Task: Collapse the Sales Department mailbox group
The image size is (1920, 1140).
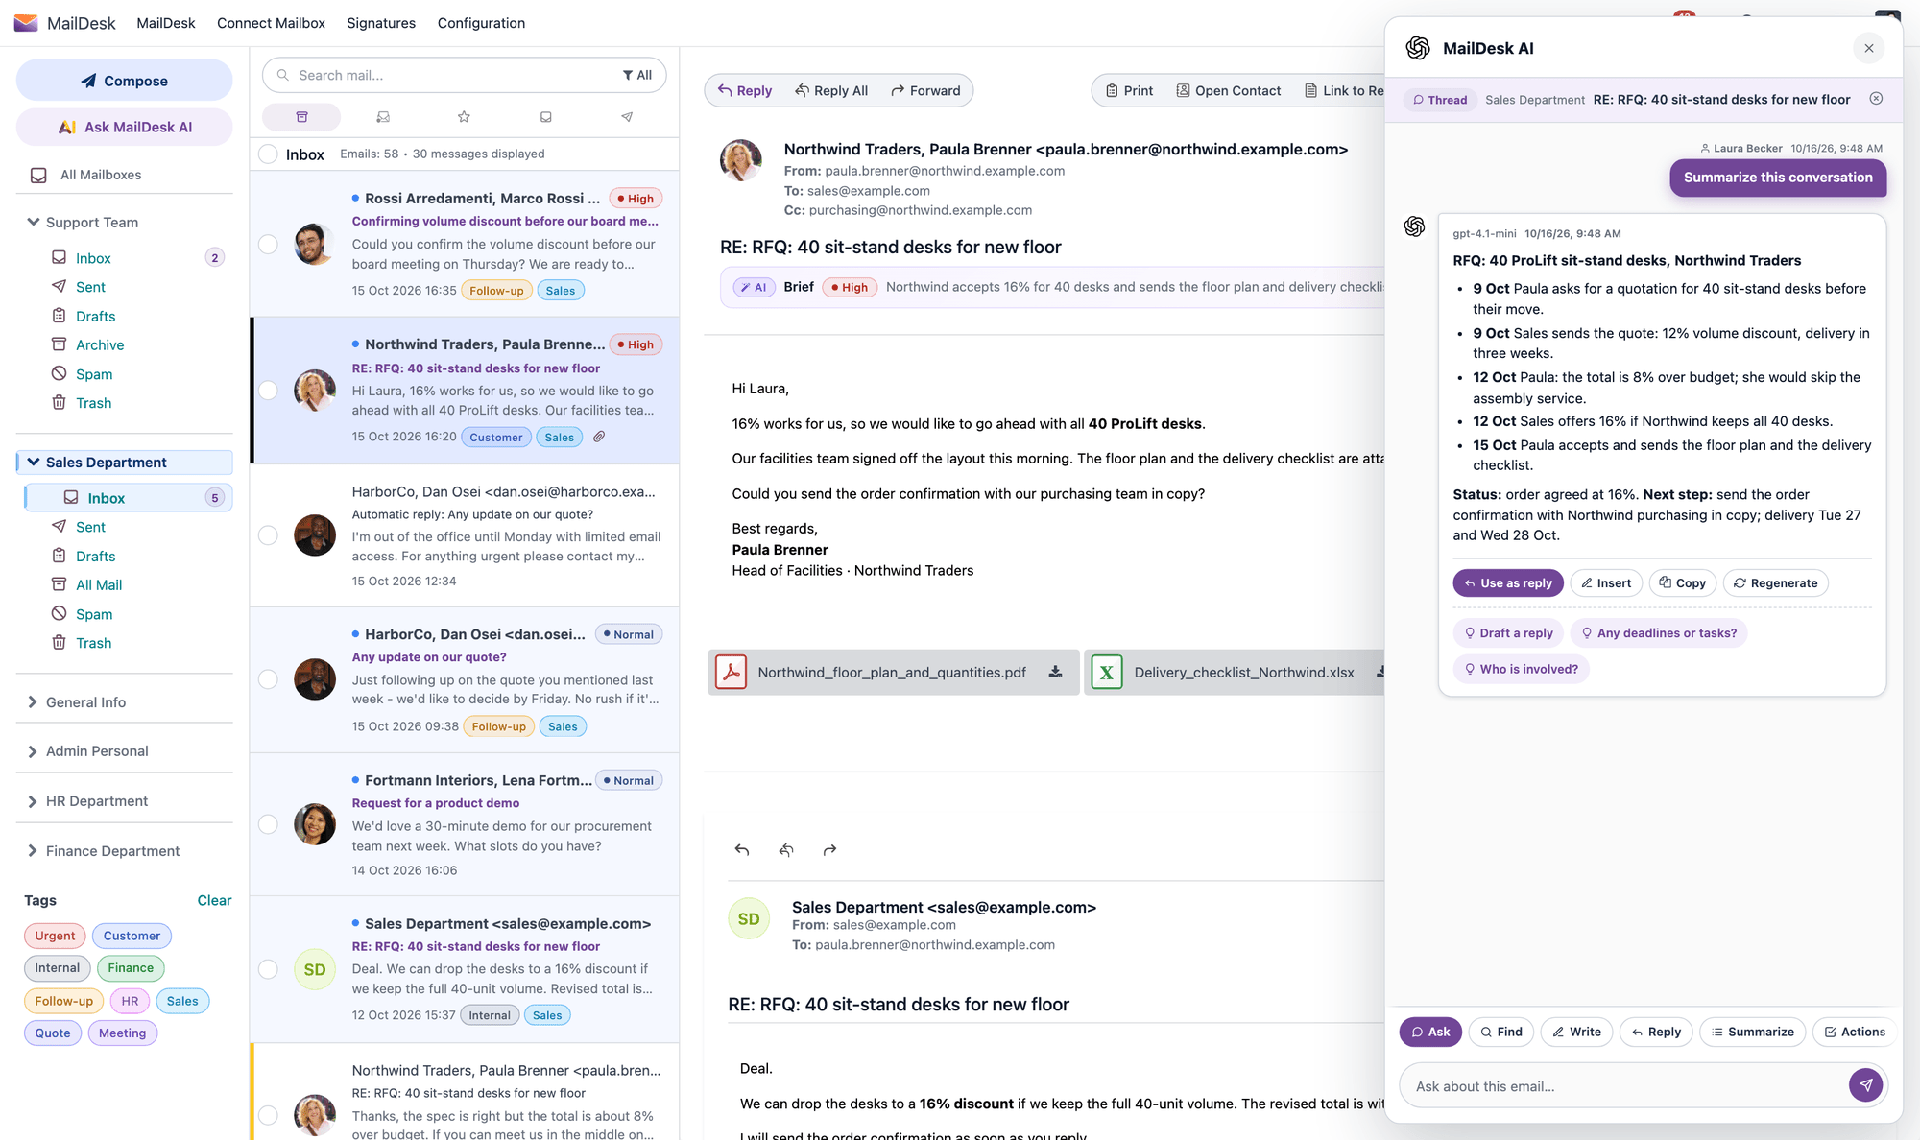Action: click(33, 462)
